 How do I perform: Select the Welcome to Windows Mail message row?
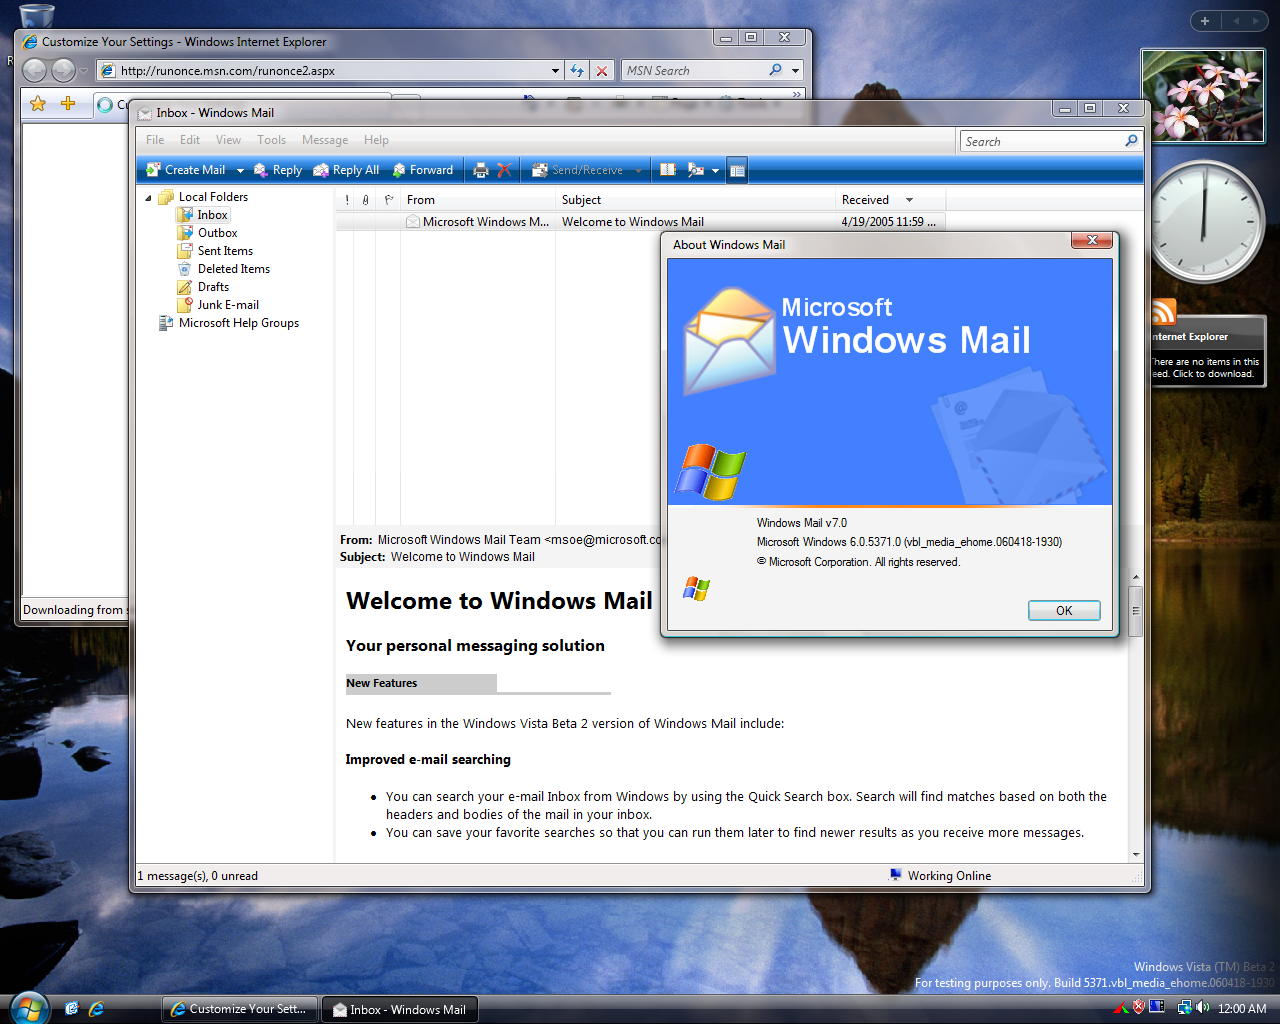(x=640, y=222)
